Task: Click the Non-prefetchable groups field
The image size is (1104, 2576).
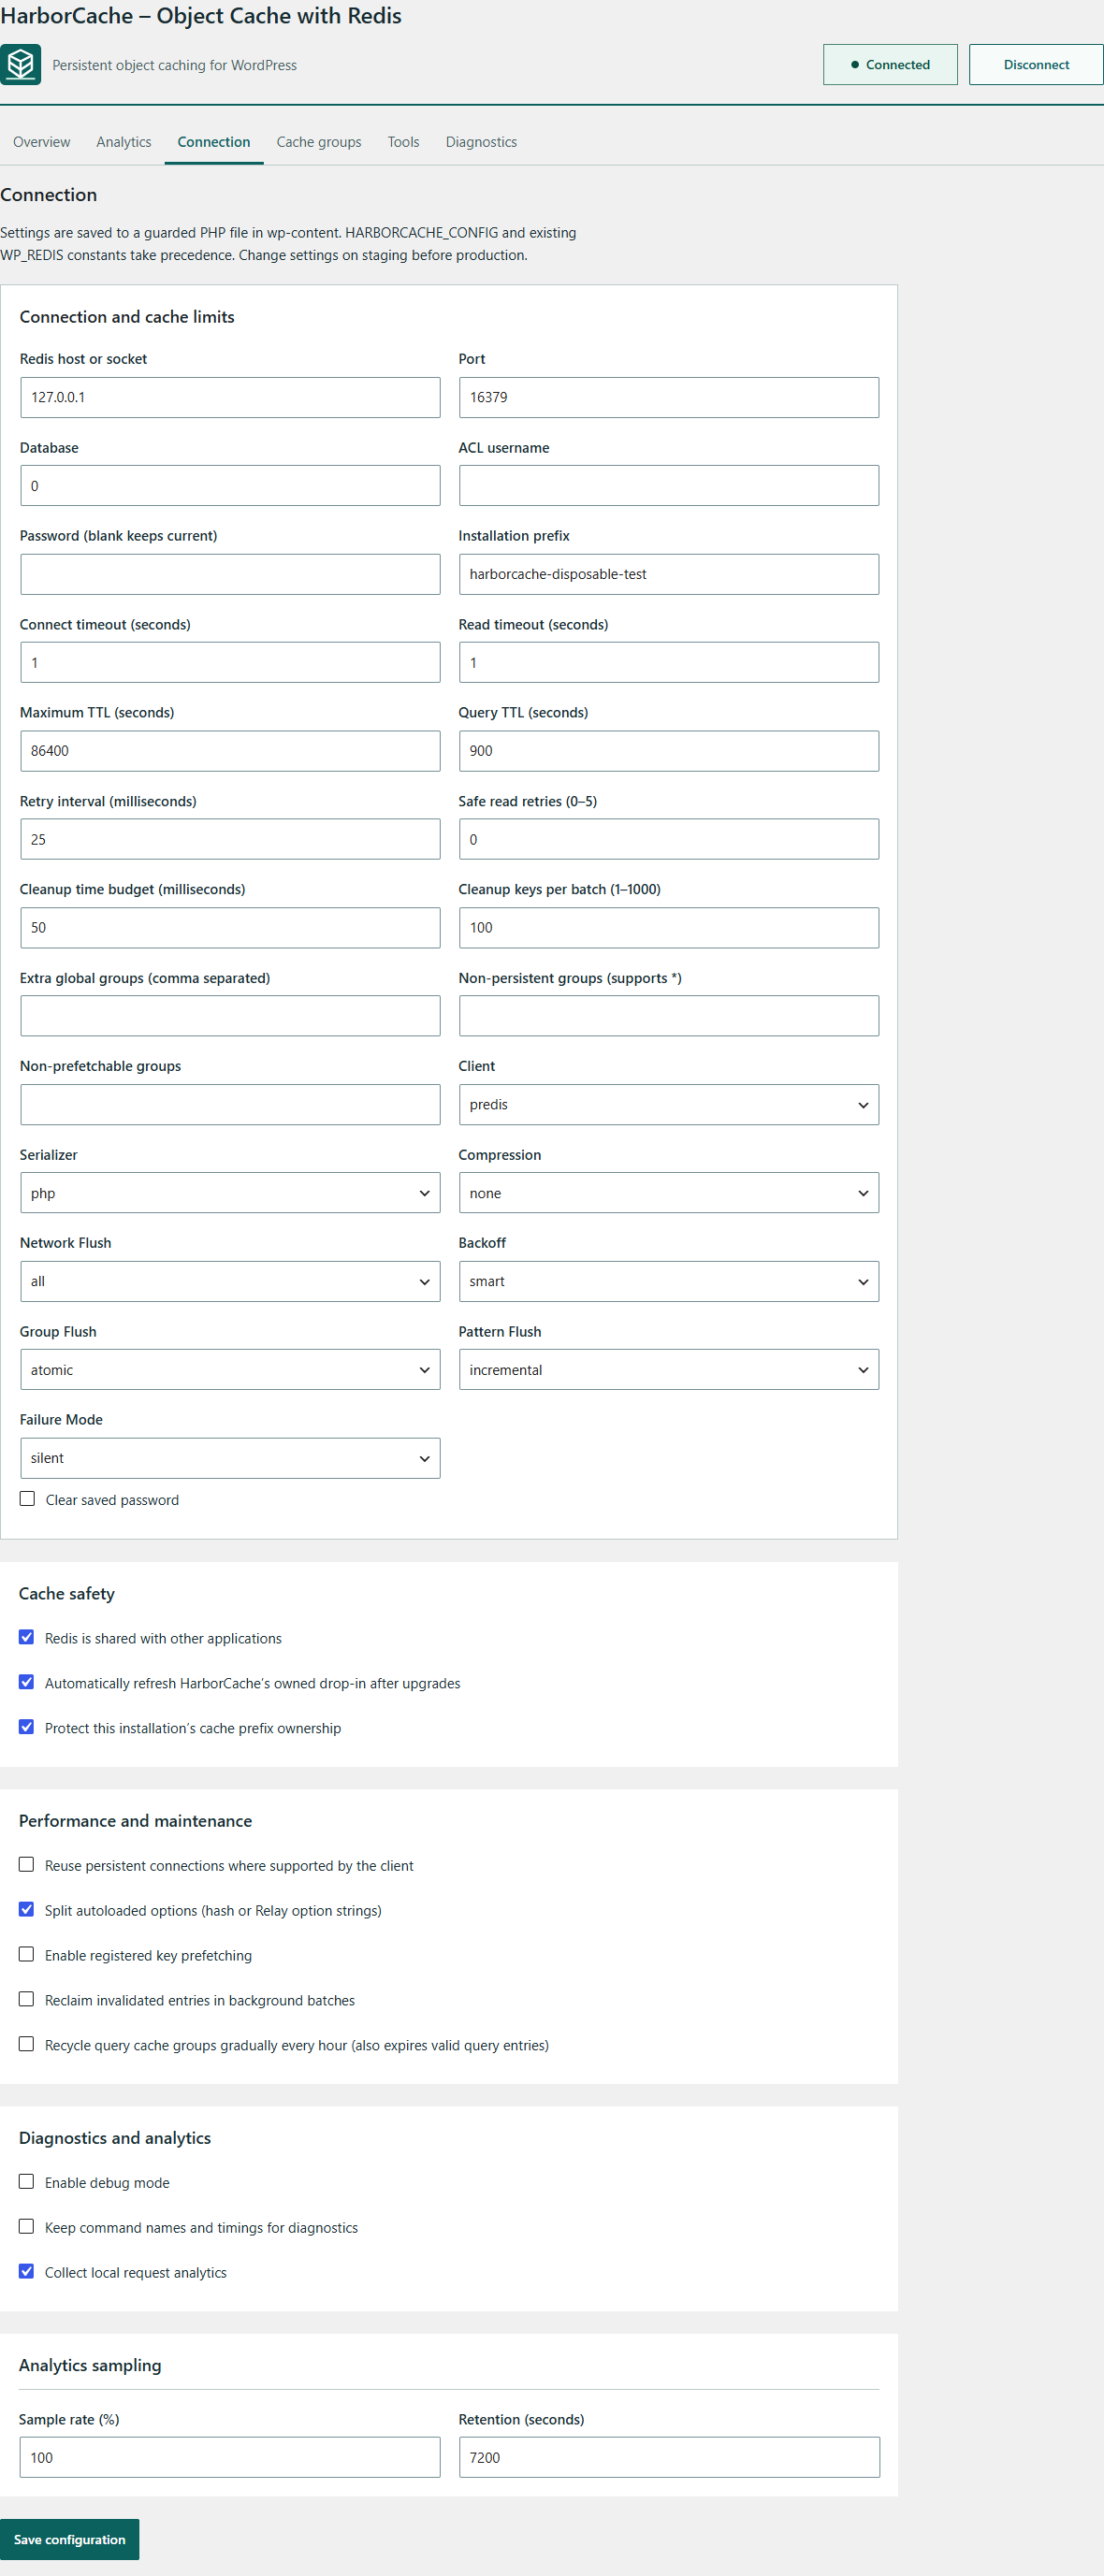Action: coord(230,1105)
